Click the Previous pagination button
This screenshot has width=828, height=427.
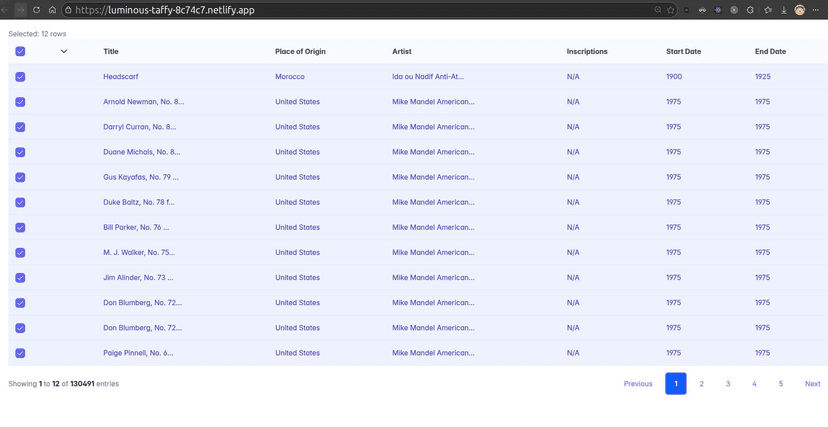tap(638, 384)
